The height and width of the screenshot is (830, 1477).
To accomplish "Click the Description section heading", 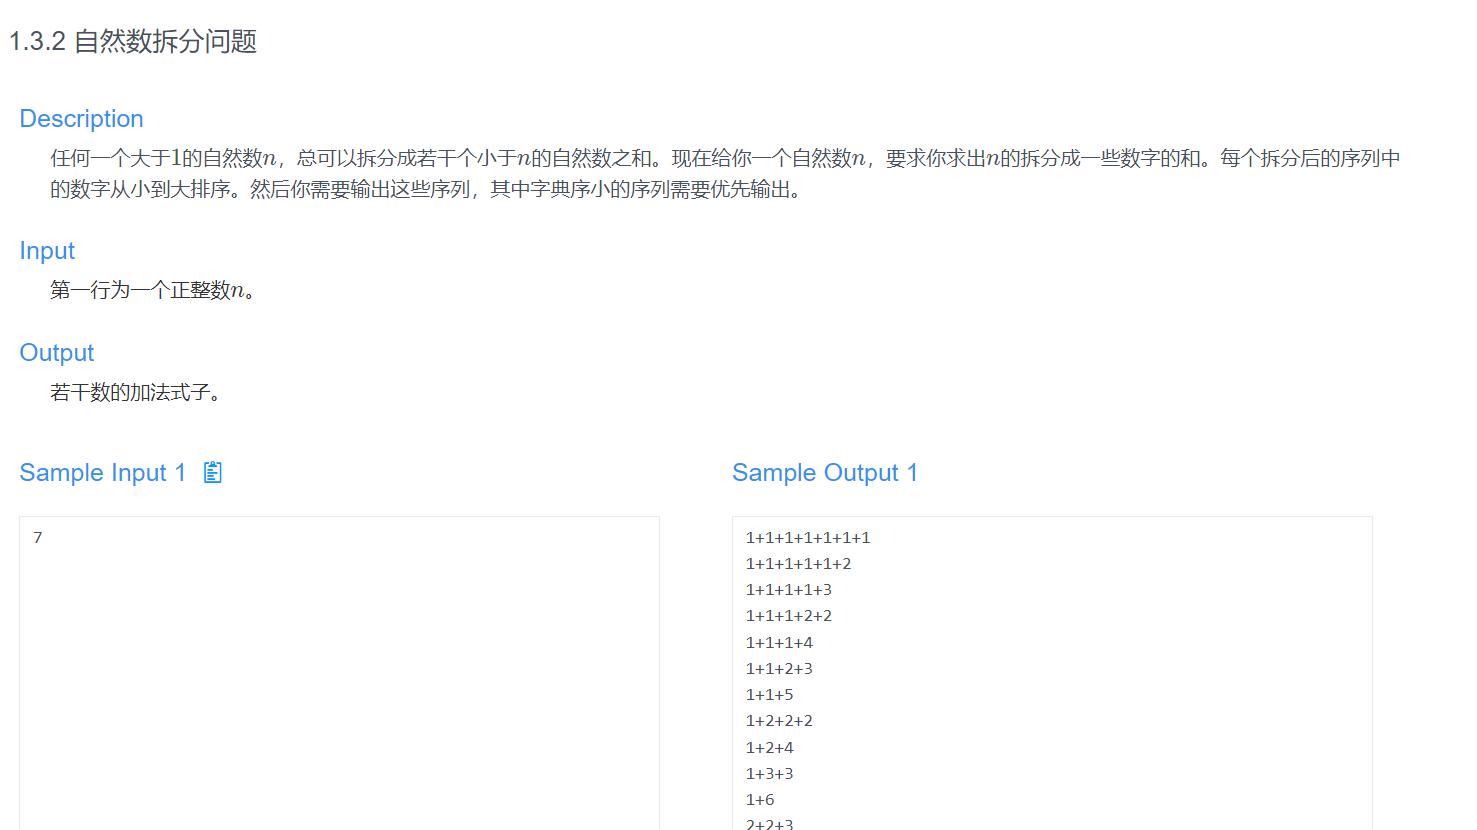I will [x=81, y=119].
